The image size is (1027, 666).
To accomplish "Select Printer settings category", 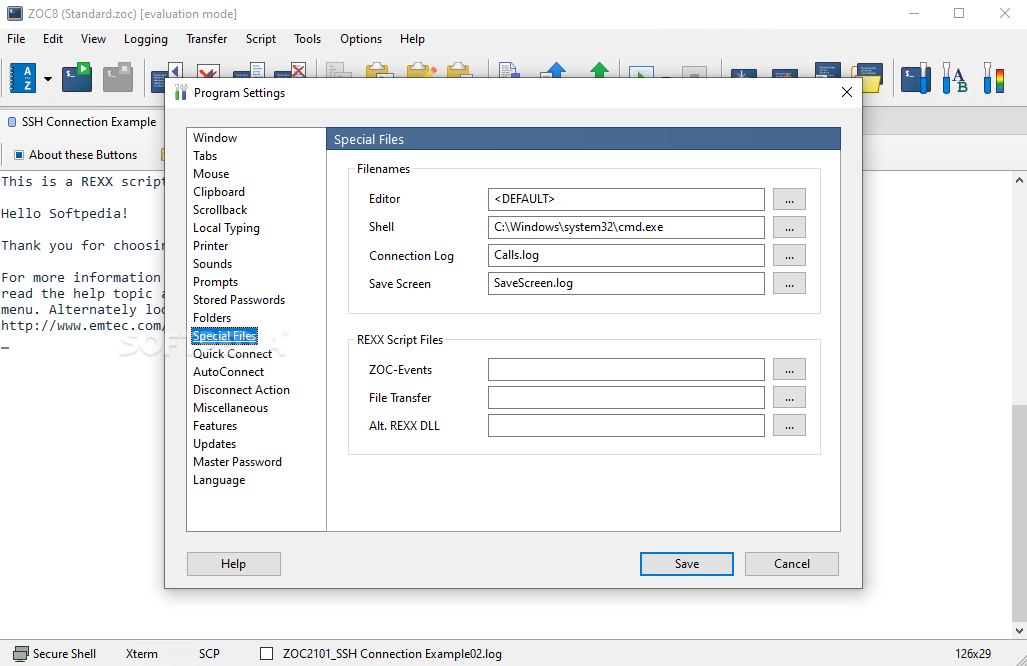I will (x=210, y=246).
